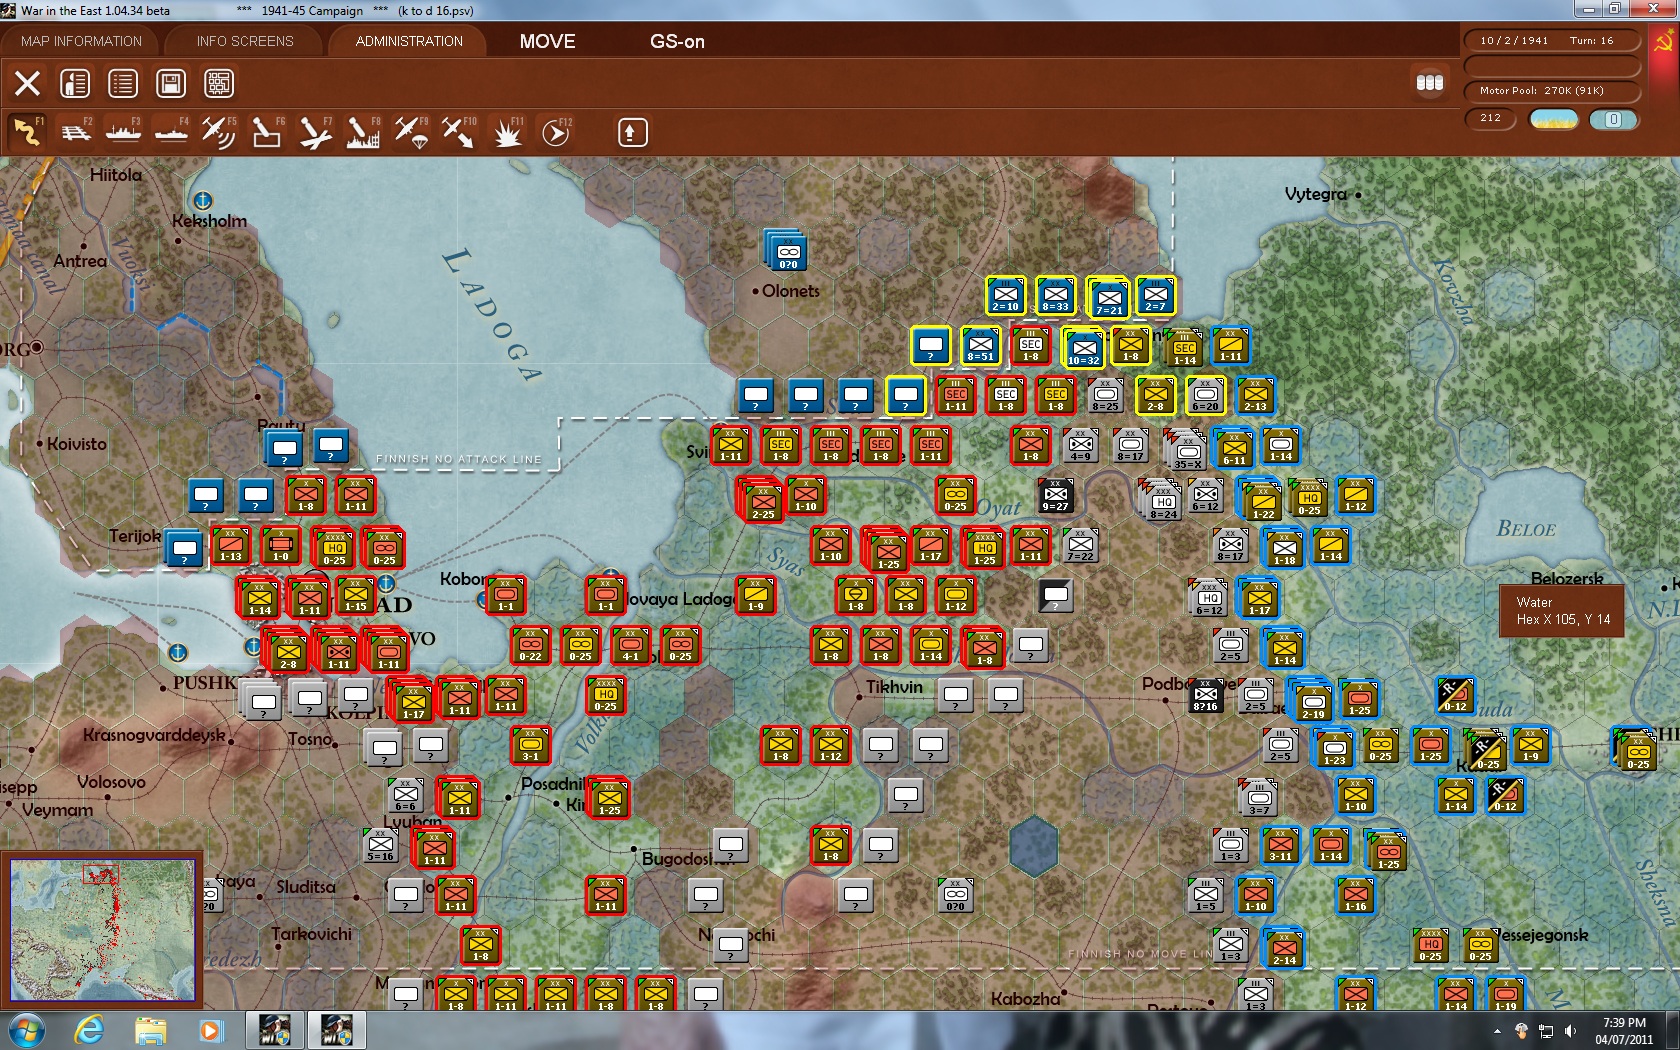
Task: Select Finnish unit 7=21 counter
Action: 1108,298
